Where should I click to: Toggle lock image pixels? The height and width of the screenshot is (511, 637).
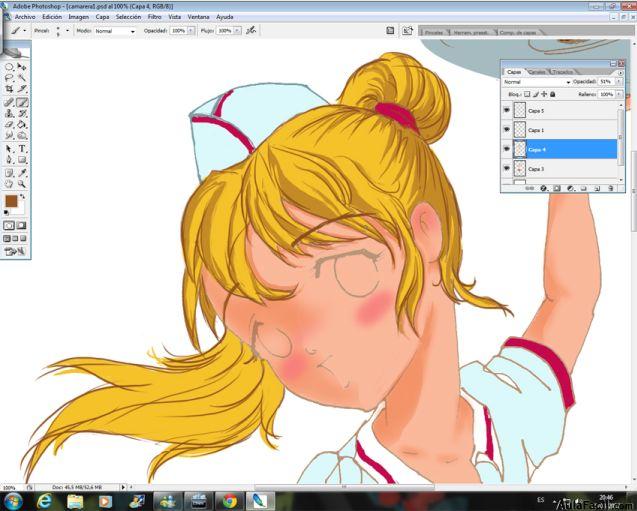pyautogui.click(x=535, y=94)
